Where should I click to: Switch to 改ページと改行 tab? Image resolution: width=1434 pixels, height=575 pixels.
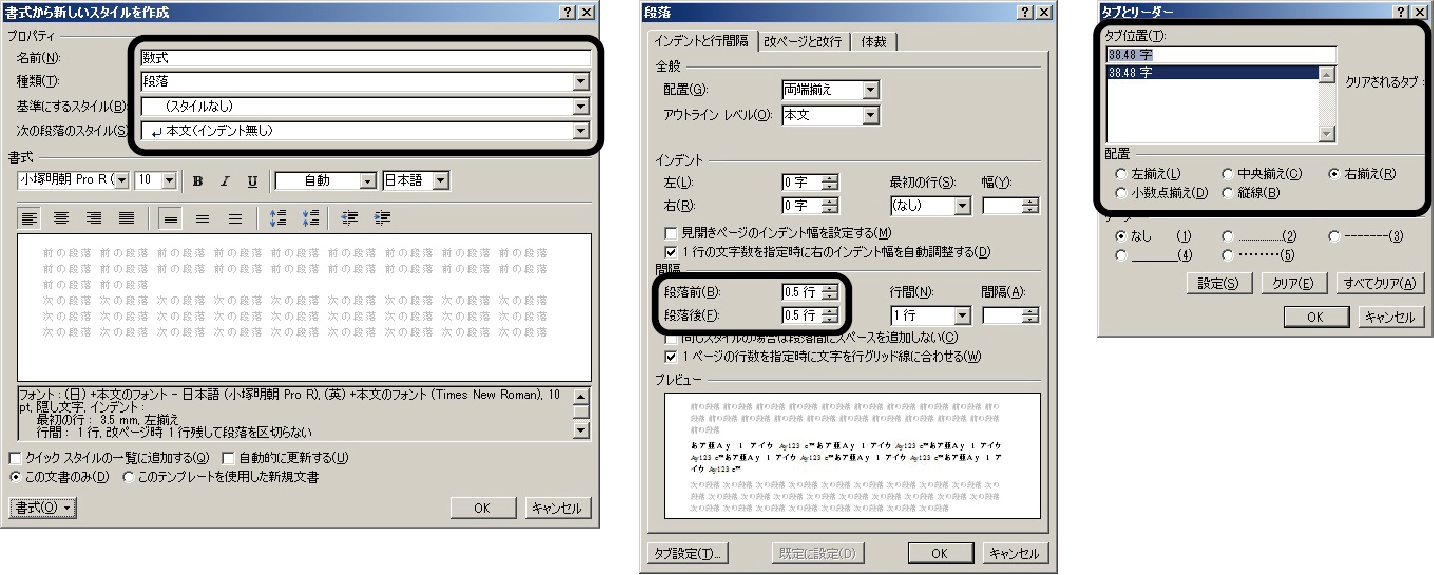tap(803, 41)
